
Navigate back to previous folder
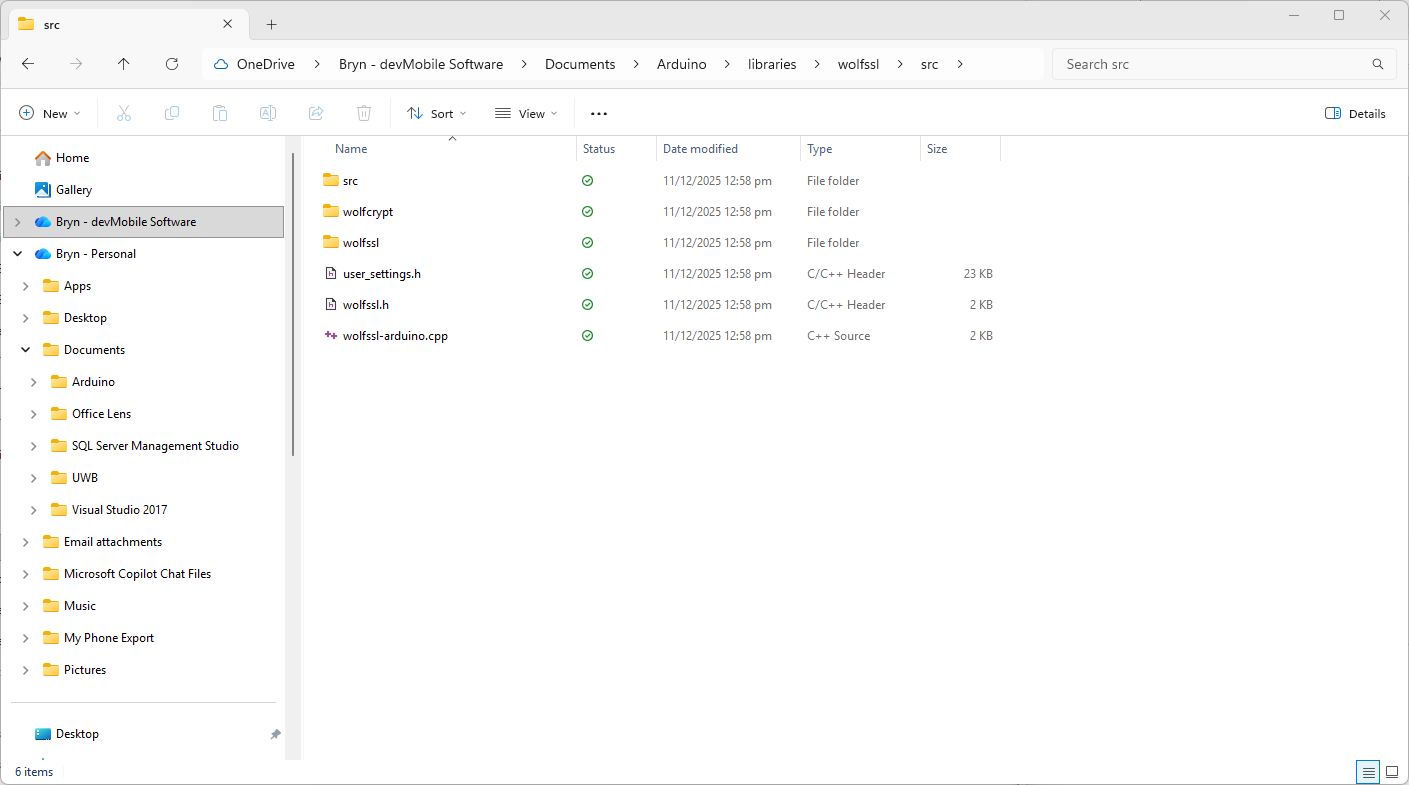pyautogui.click(x=28, y=64)
